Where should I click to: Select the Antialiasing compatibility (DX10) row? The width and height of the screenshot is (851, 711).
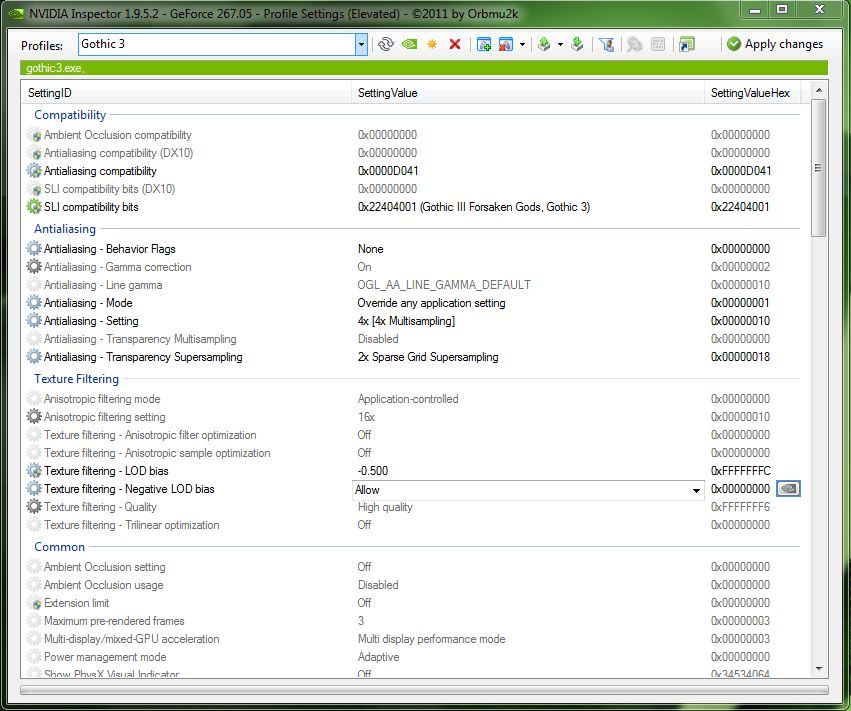click(416, 153)
